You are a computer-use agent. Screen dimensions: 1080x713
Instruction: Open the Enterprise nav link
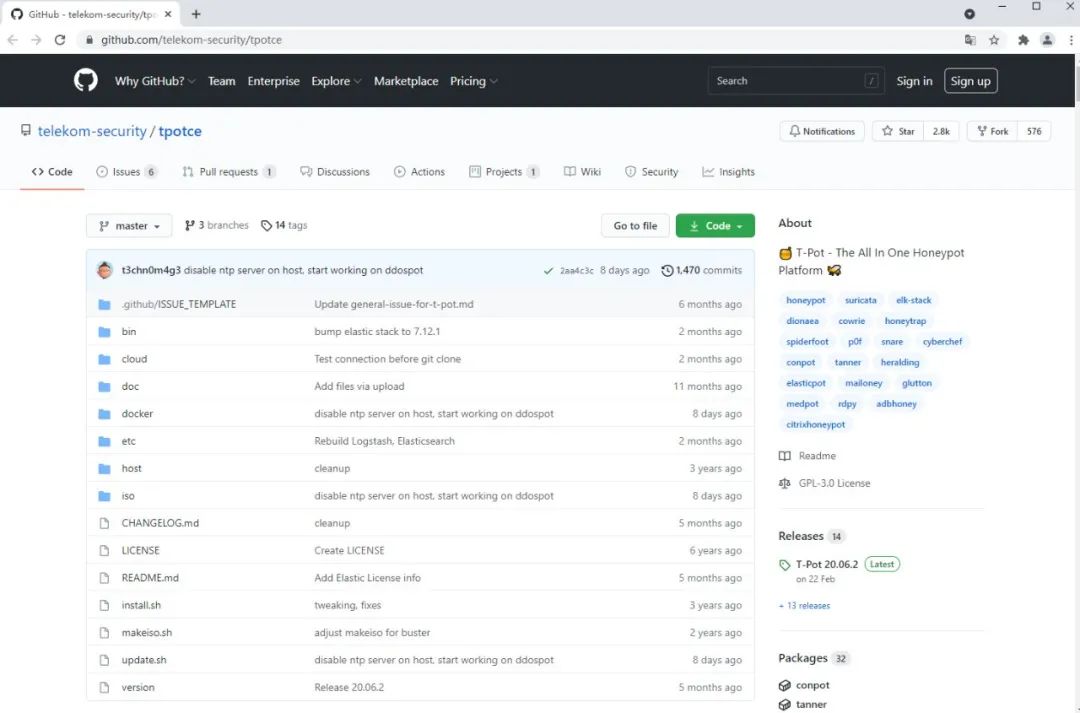273,81
